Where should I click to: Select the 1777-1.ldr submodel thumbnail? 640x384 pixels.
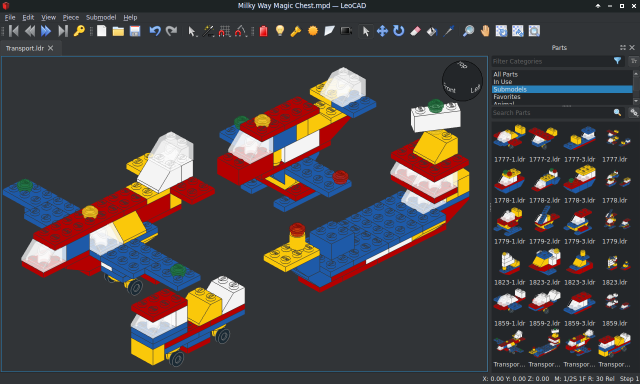[509, 144]
